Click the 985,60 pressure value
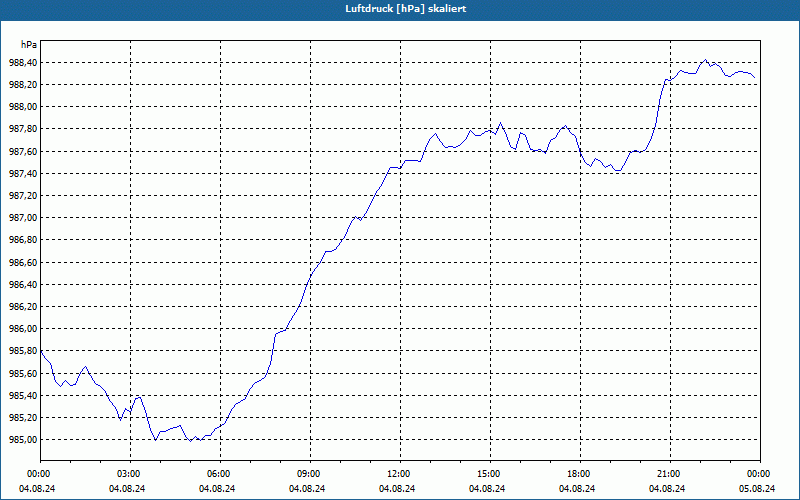The width and height of the screenshot is (800, 500). coord(23,373)
